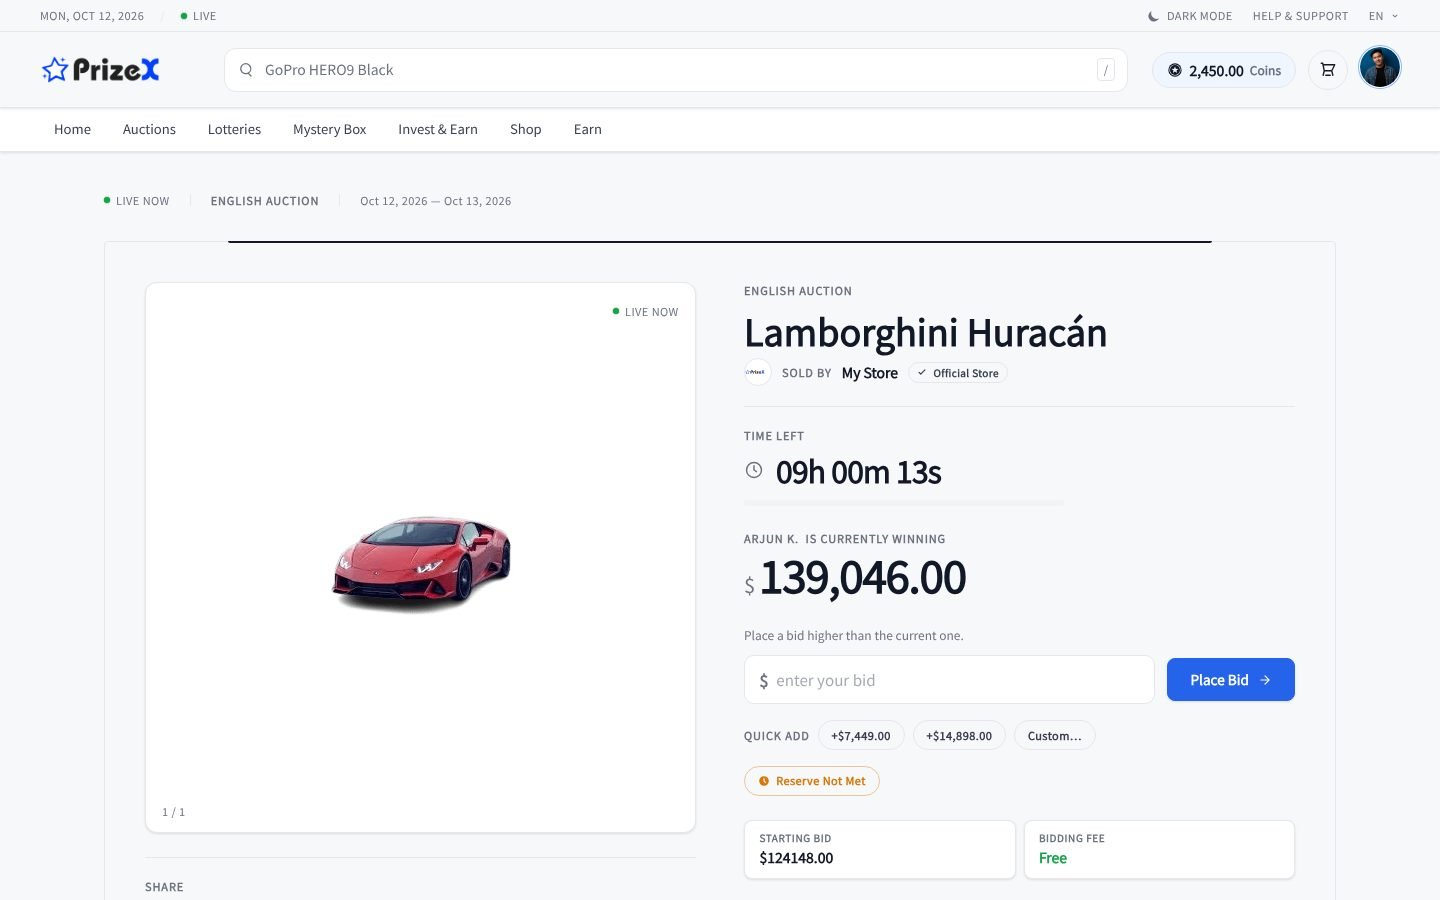Click the Oct 12, 2026 — Oct 13, 2026 date range

tap(436, 201)
